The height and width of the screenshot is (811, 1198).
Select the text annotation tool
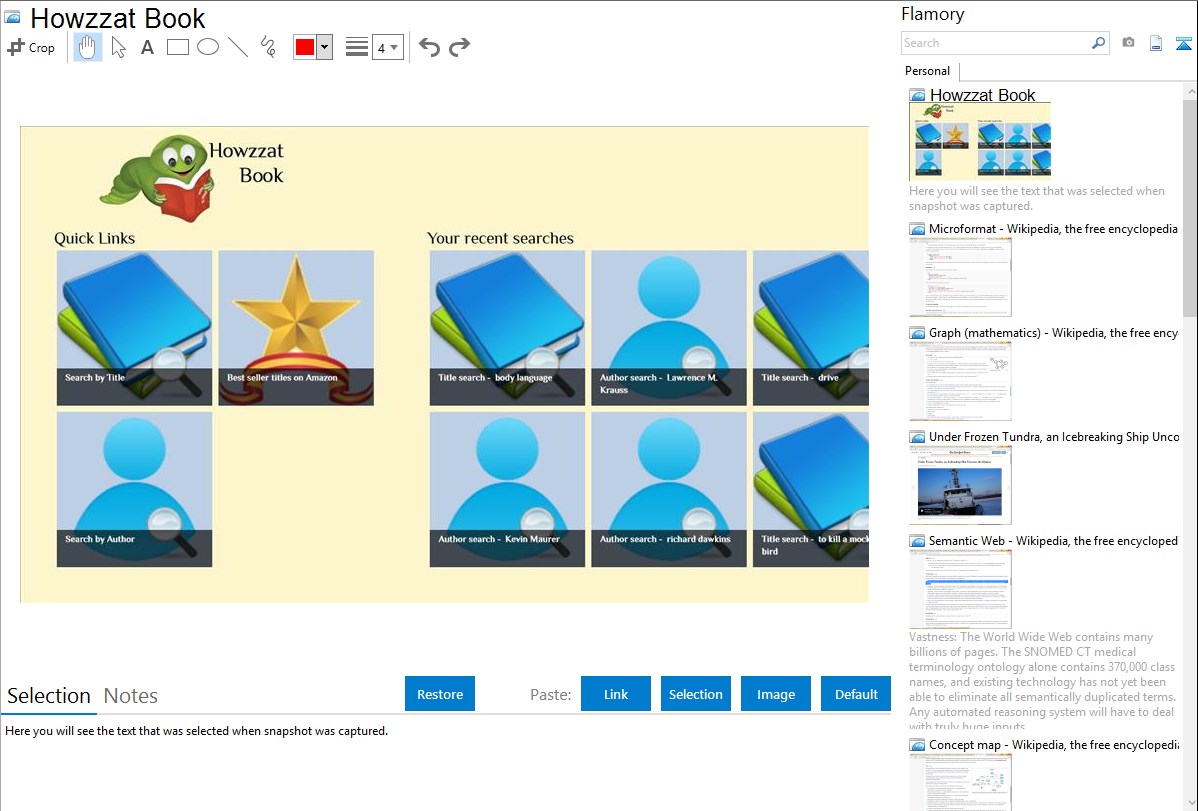coord(147,47)
